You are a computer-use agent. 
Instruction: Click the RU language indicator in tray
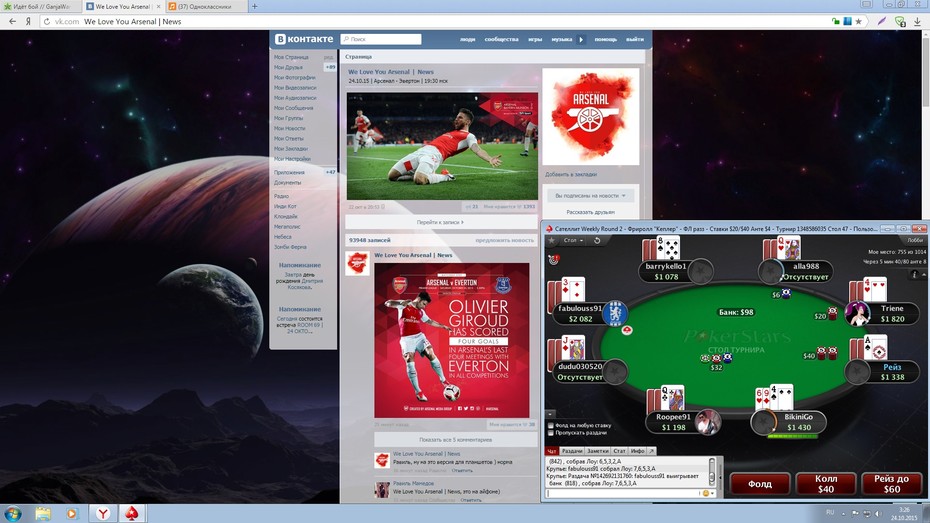point(830,512)
